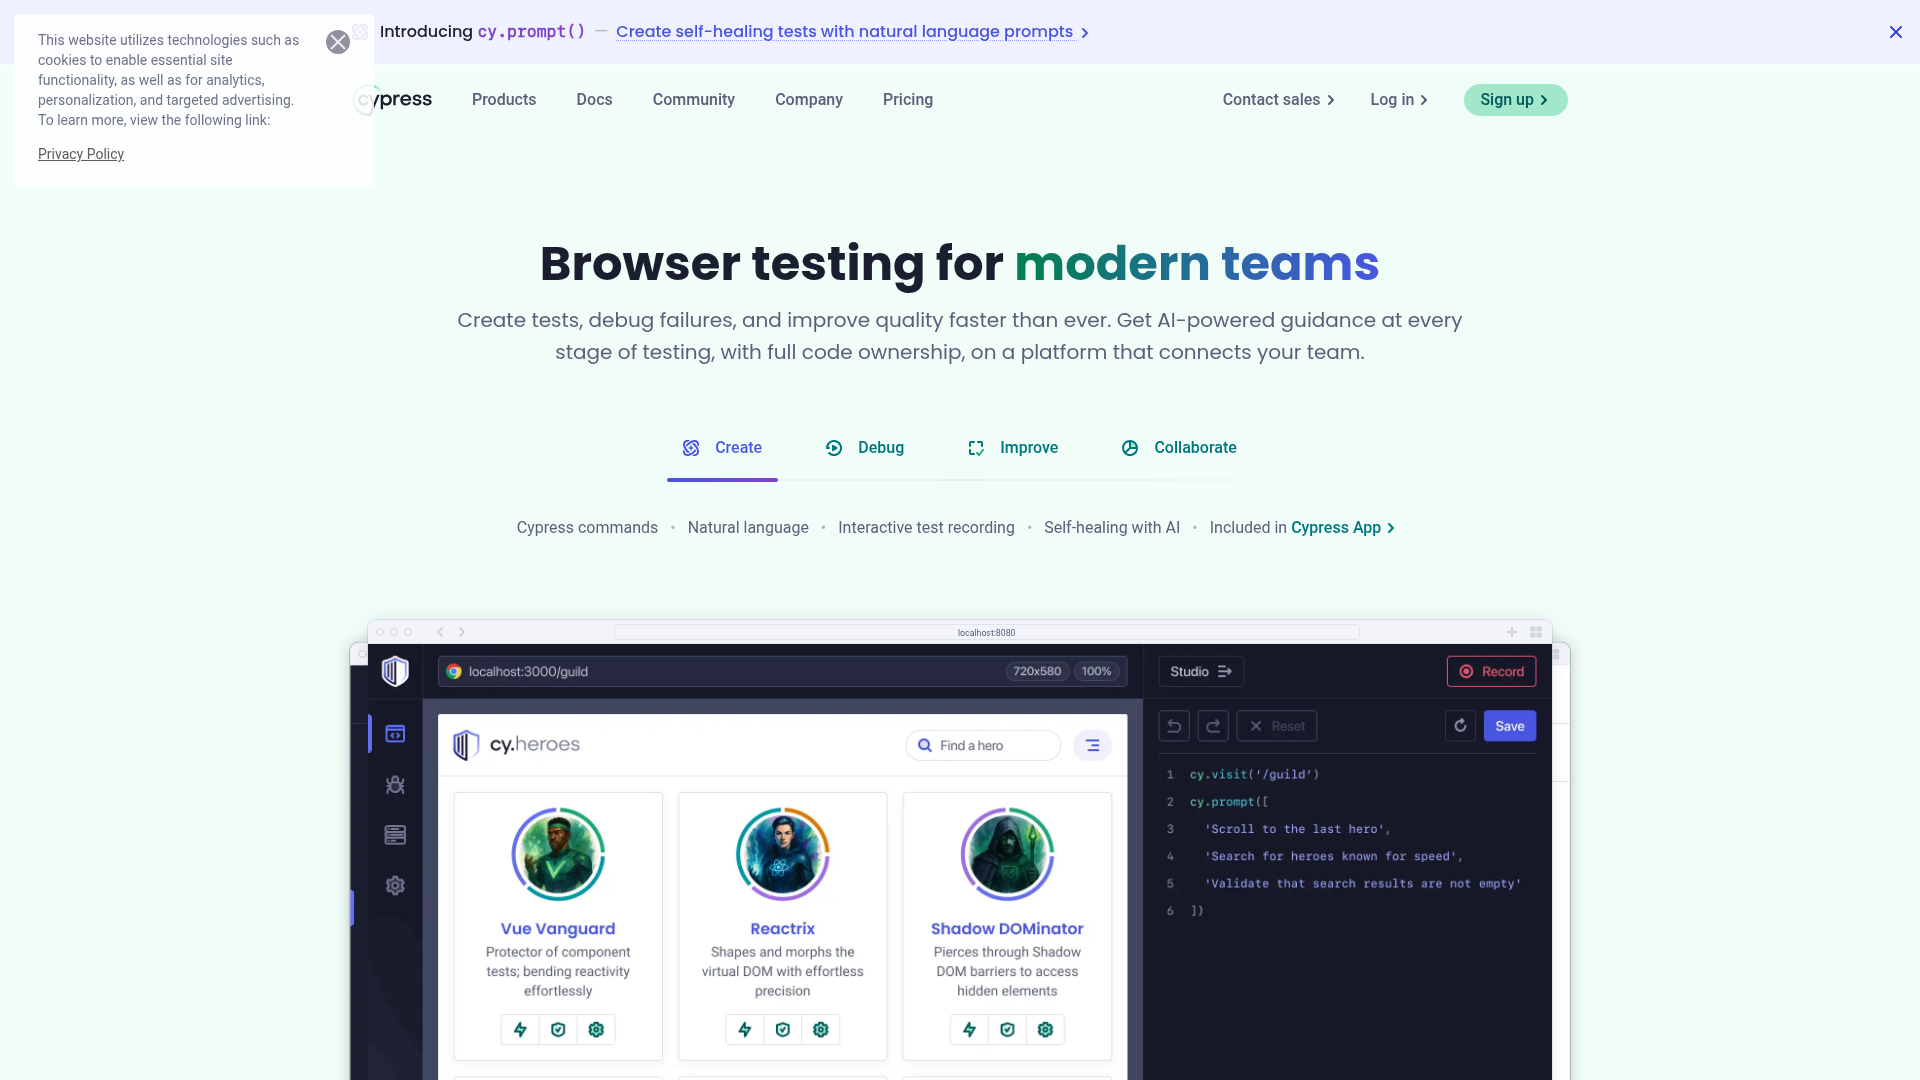Expand the Contact sales chevron
This screenshot has height=1080, width=1920.
pyautogui.click(x=1329, y=100)
